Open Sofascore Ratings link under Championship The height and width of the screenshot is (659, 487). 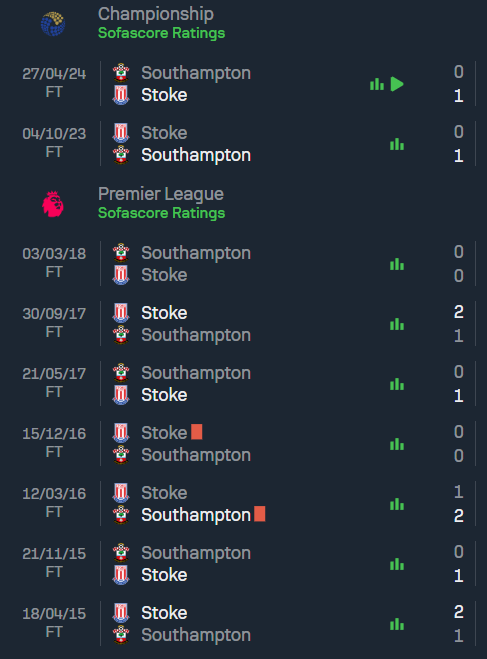click(x=161, y=33)
